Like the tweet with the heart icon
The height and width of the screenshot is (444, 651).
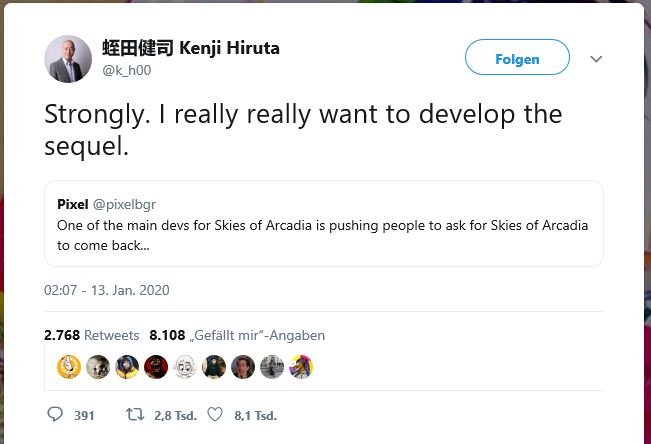tap(214, 414)
